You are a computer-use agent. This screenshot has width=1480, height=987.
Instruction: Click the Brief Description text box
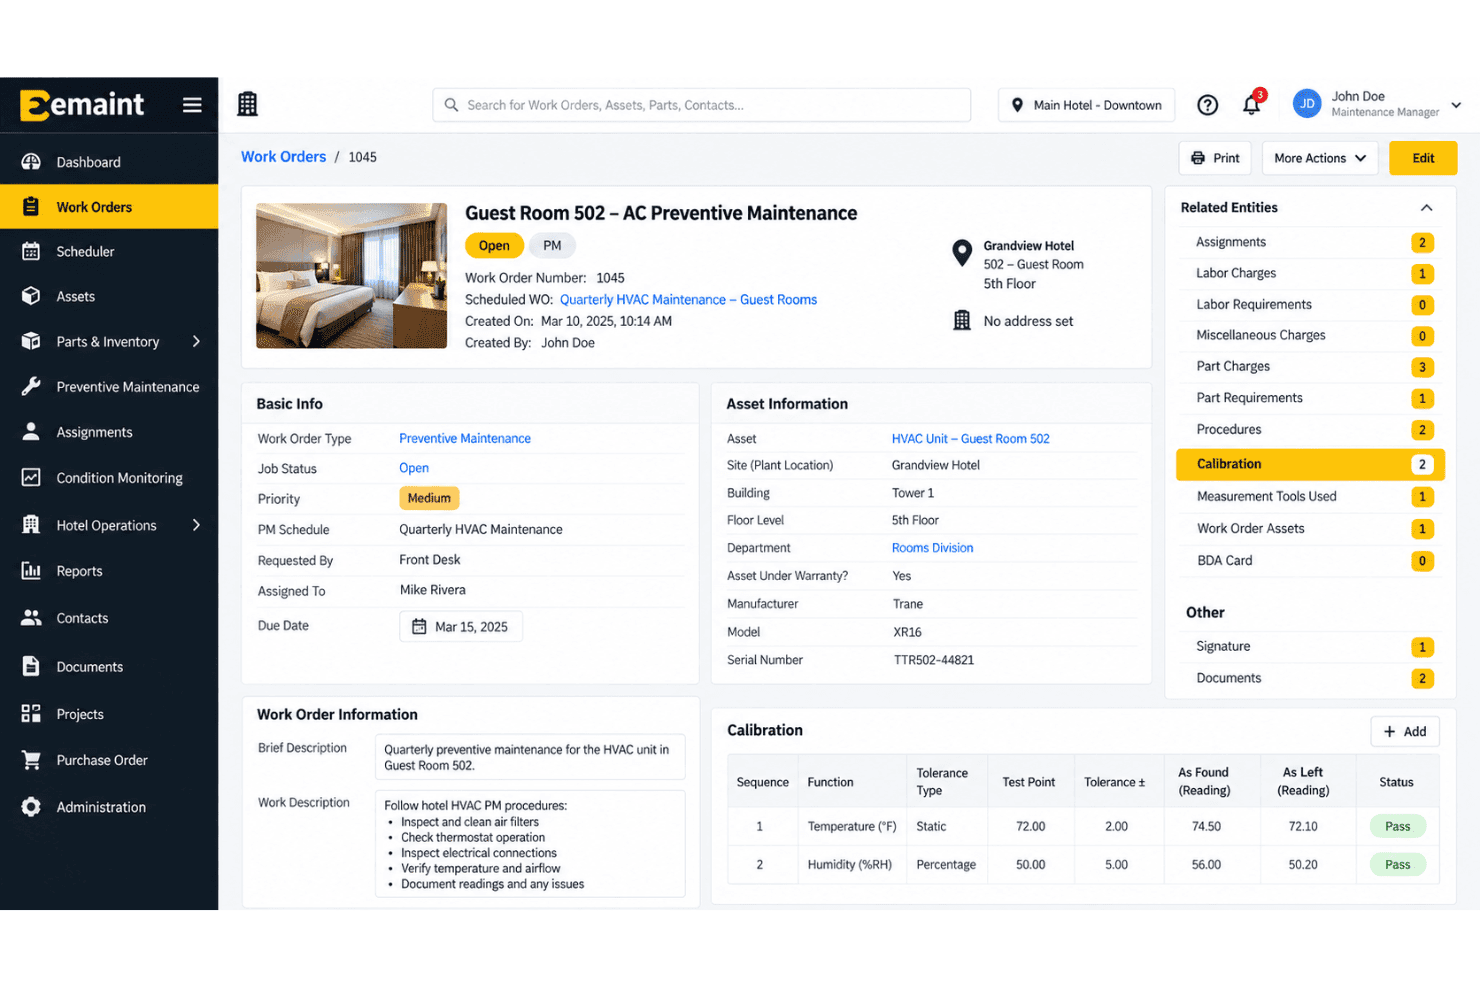pyautogui.click(x=530, y=758)
